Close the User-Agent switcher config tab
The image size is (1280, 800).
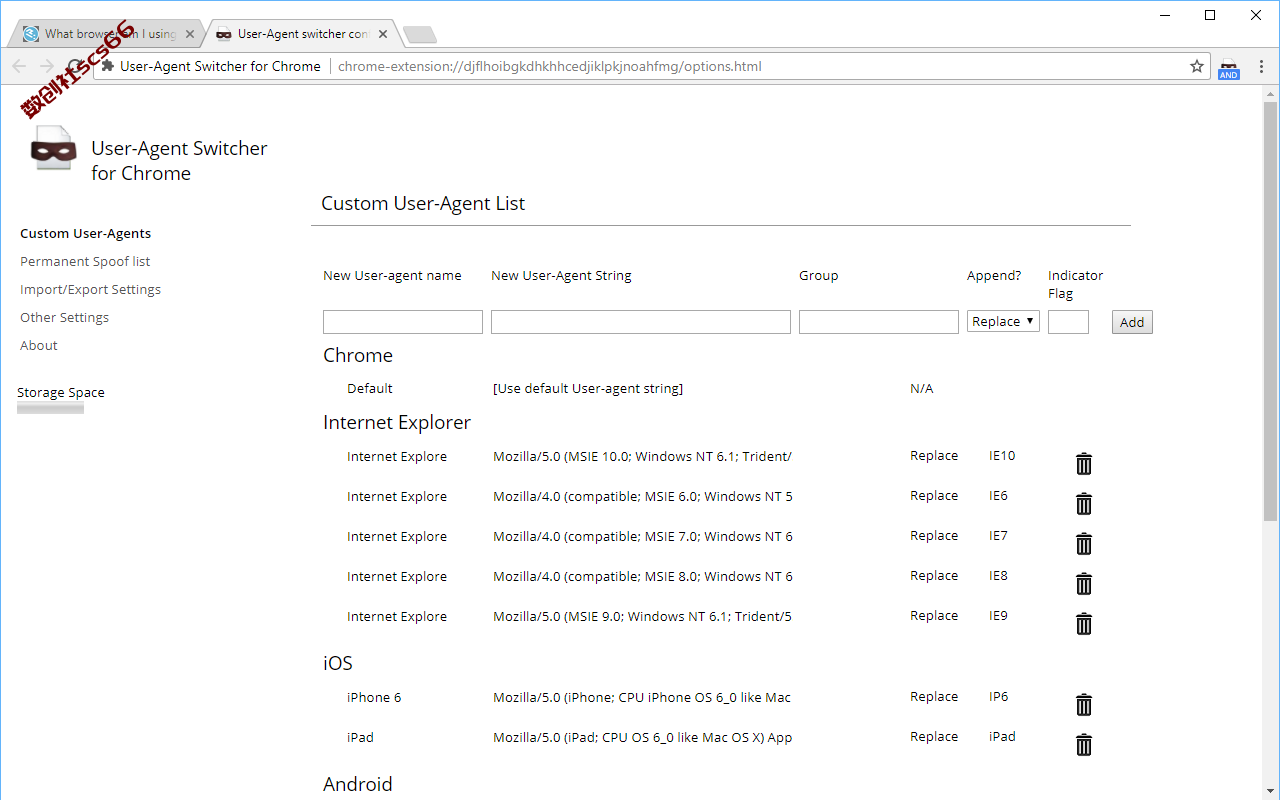point(383,34)
